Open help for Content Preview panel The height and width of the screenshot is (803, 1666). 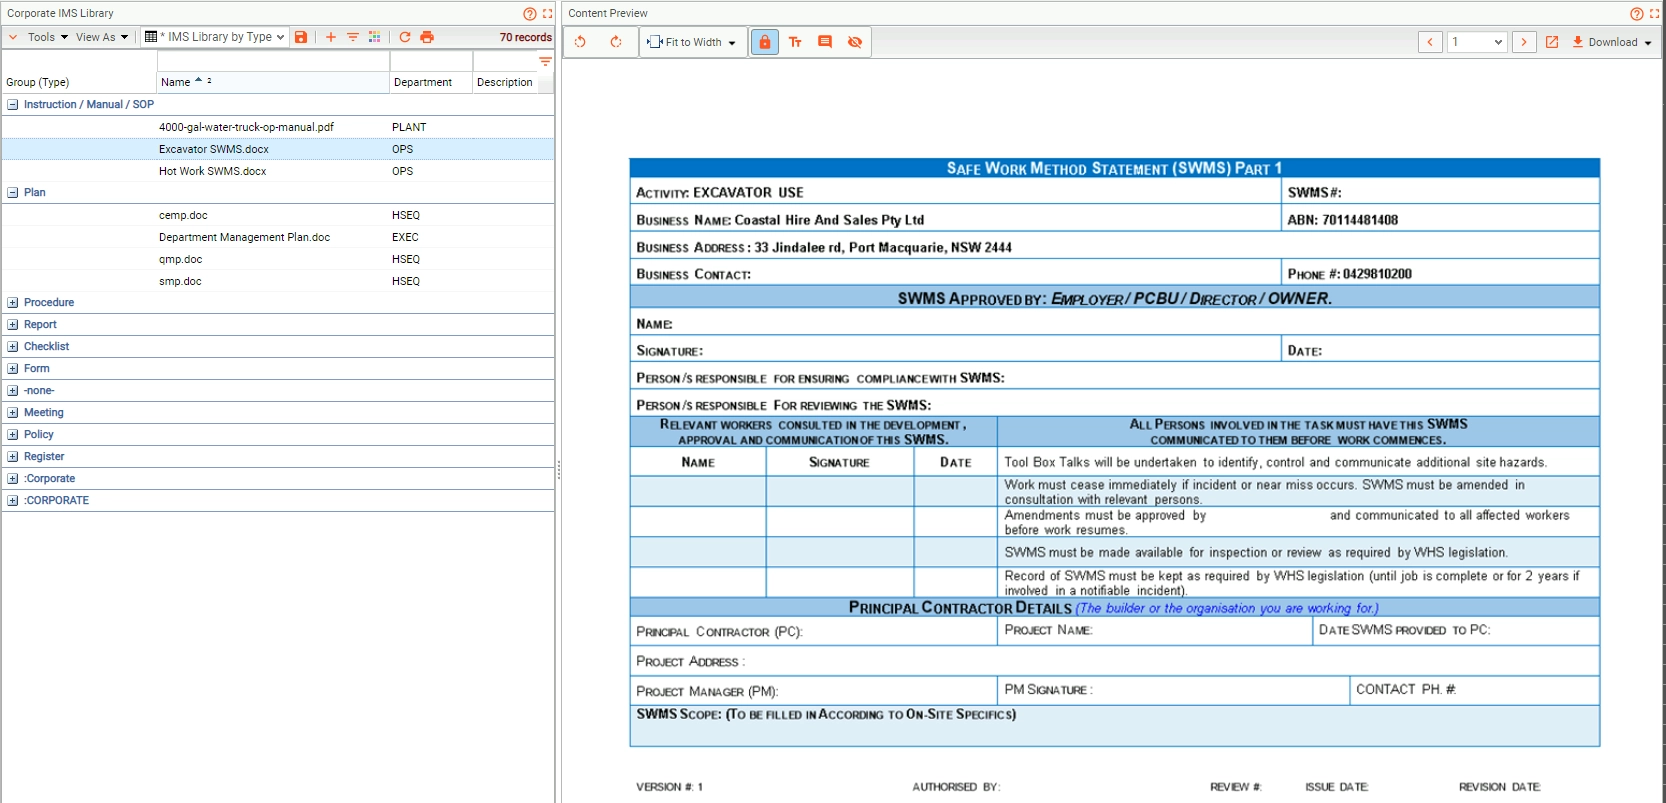(x=1636, y=14)
